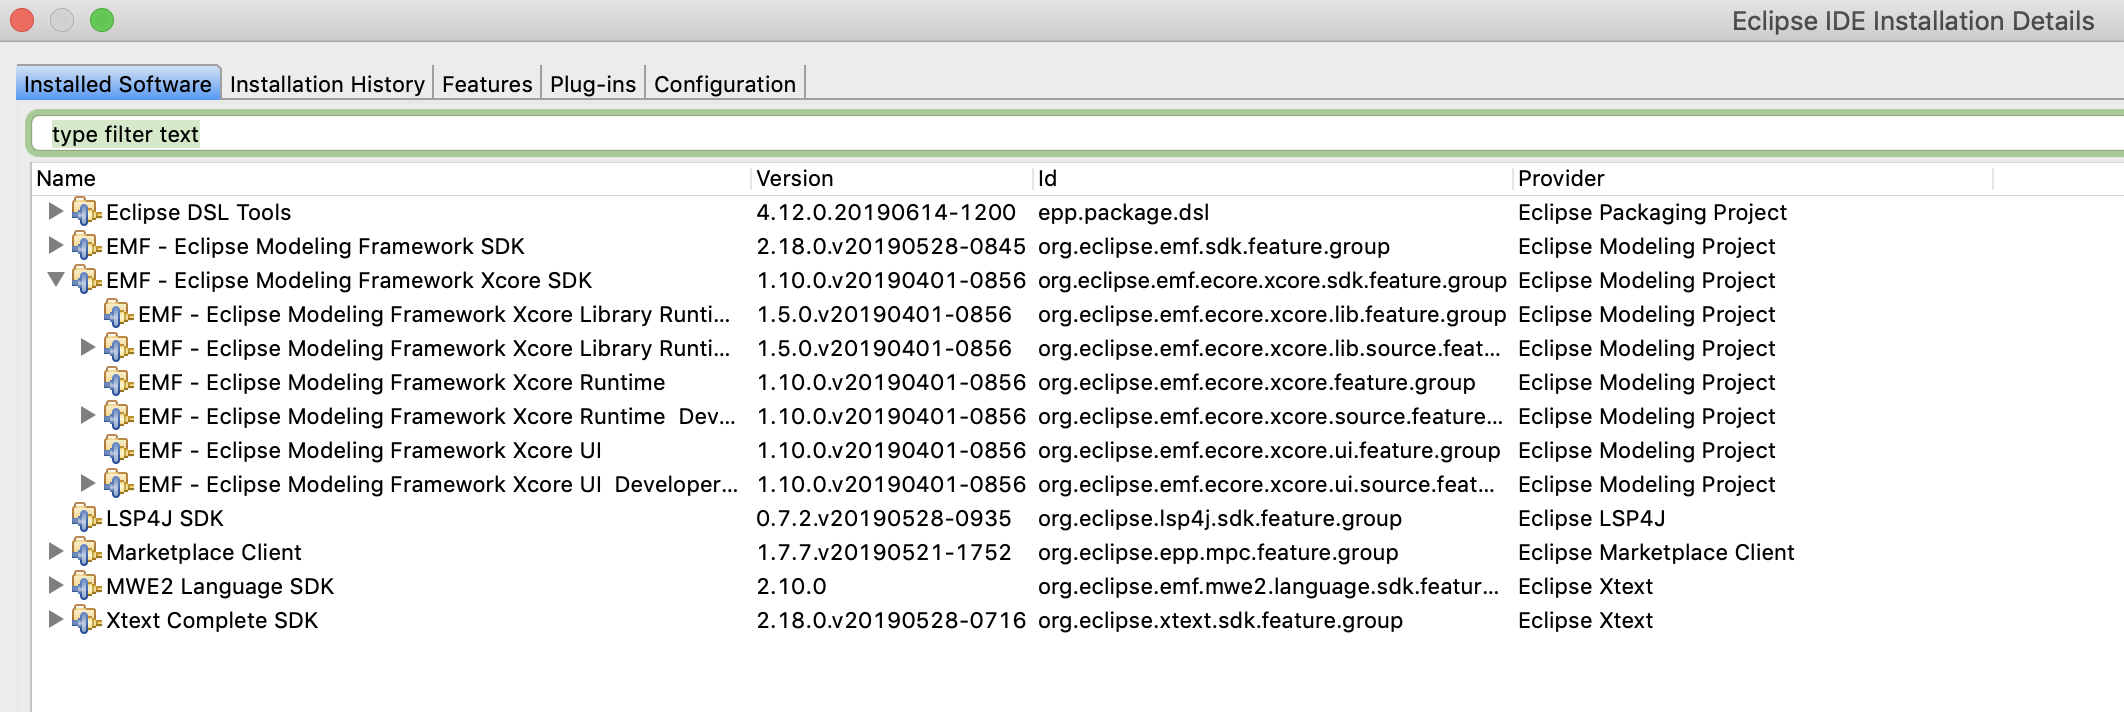Expand the Xcore UI Developer... child node

[x=88, y=483]
